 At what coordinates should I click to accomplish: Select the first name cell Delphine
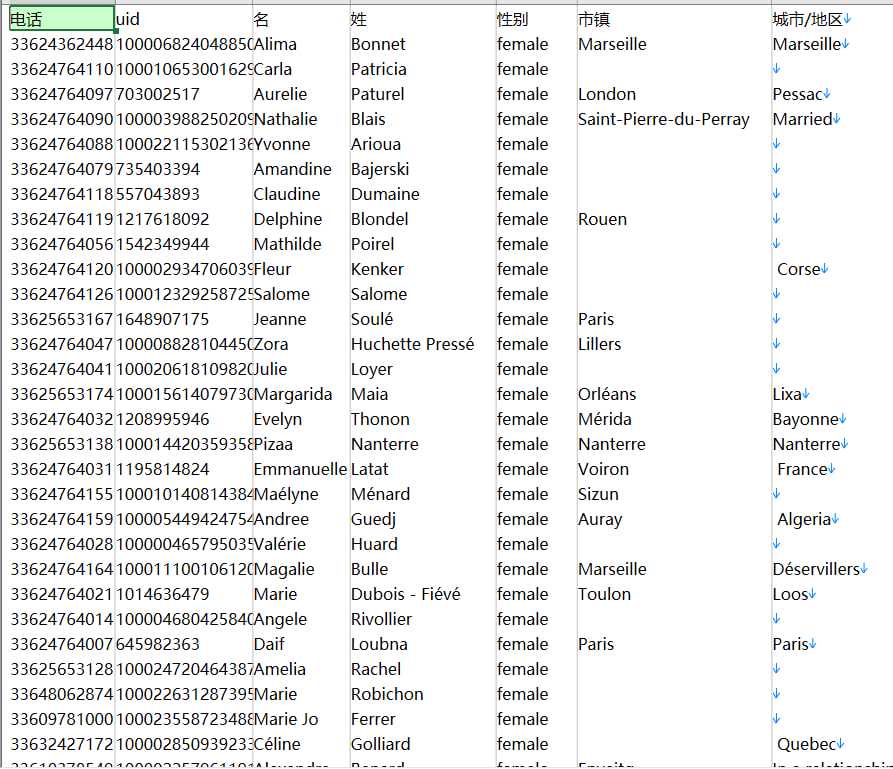coord(301,219)
